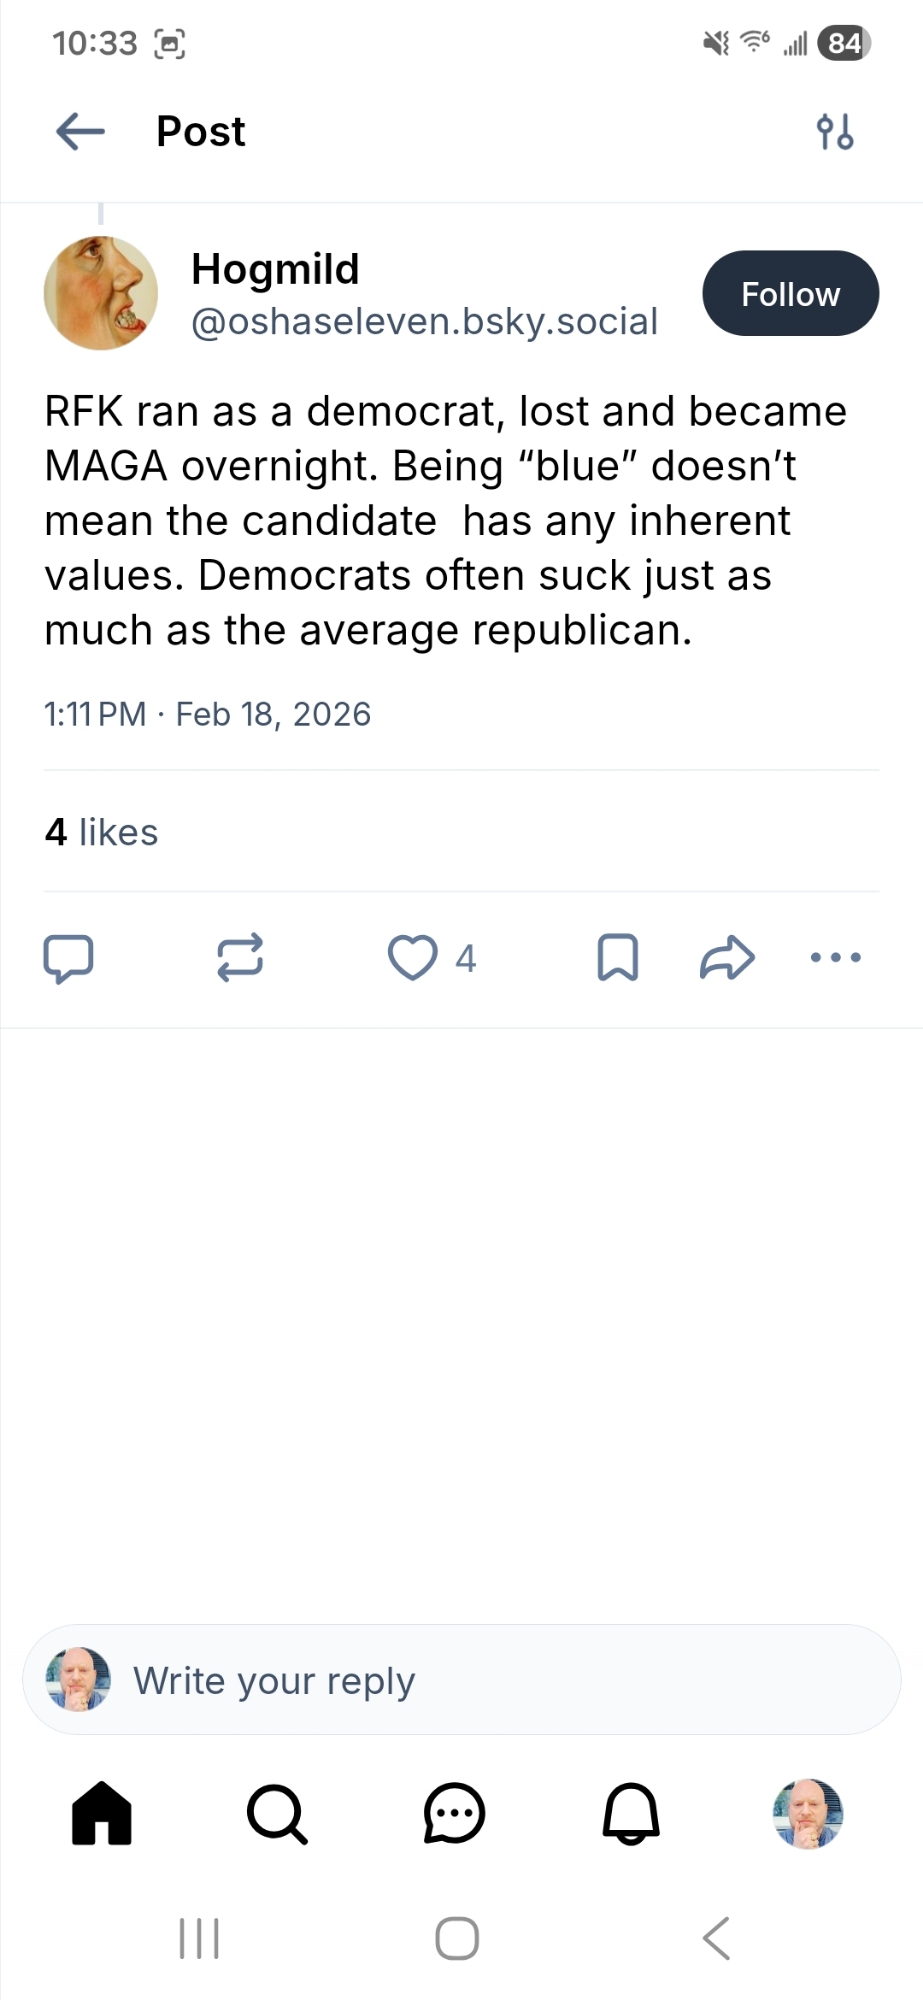Image resolution: width=923 pixels, height=2000 pixels.
Task: Open the @oshaseleven.bsky.social handle link
Action: click(x=424, y=322)
